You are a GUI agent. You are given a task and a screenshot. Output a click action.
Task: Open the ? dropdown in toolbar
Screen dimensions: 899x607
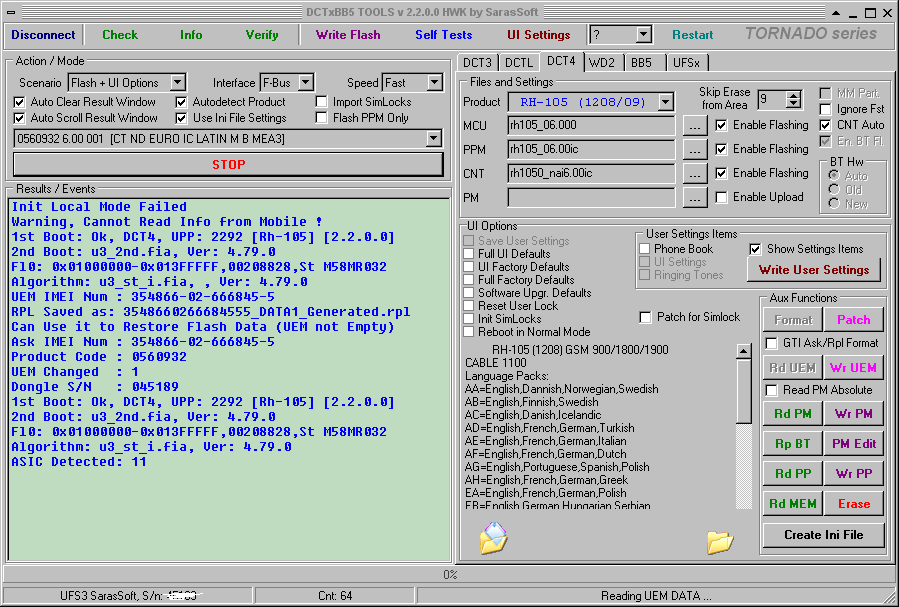coord(643,34)
